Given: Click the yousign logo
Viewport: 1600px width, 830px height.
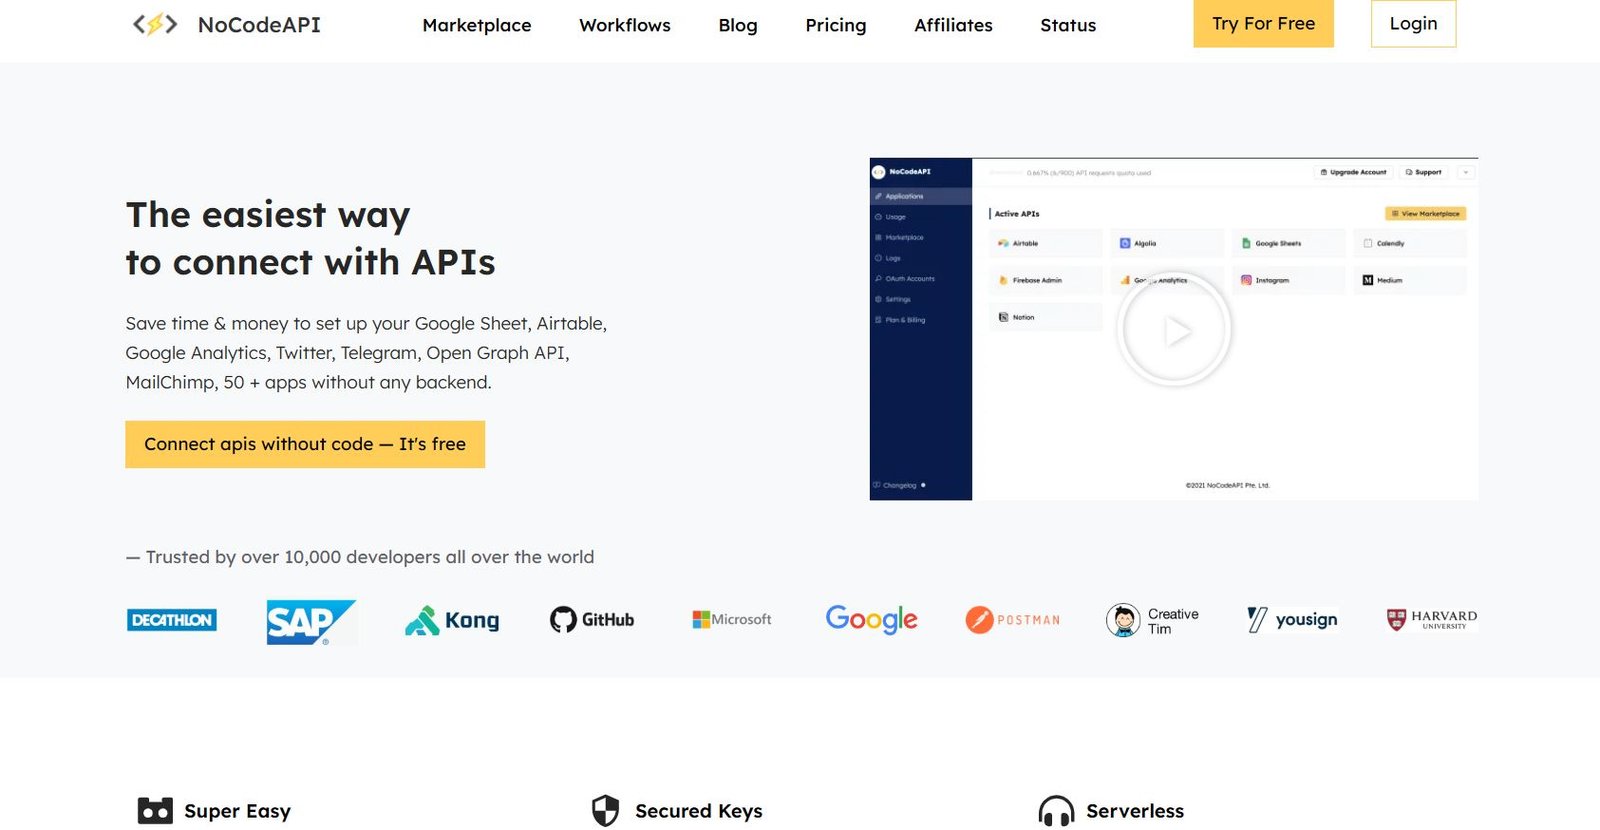Looking at the screenshot, I should (1292, 620).
